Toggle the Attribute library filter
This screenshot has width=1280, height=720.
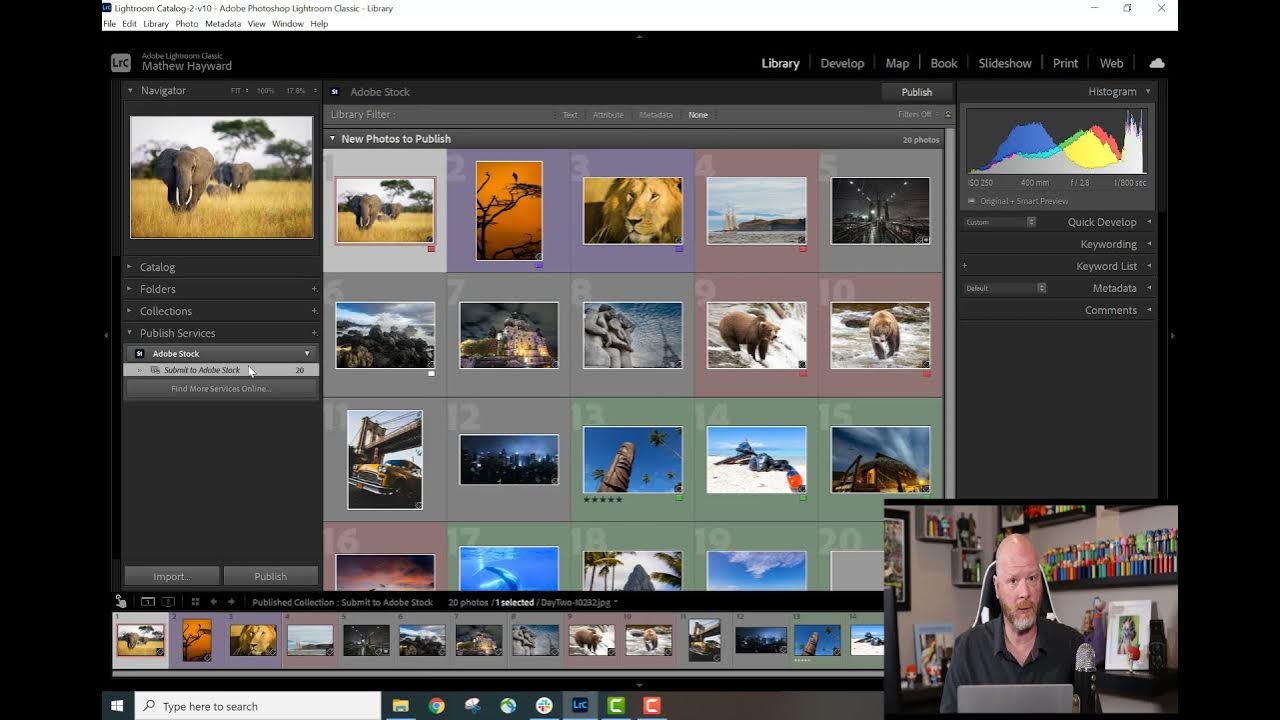click(608, 115)
